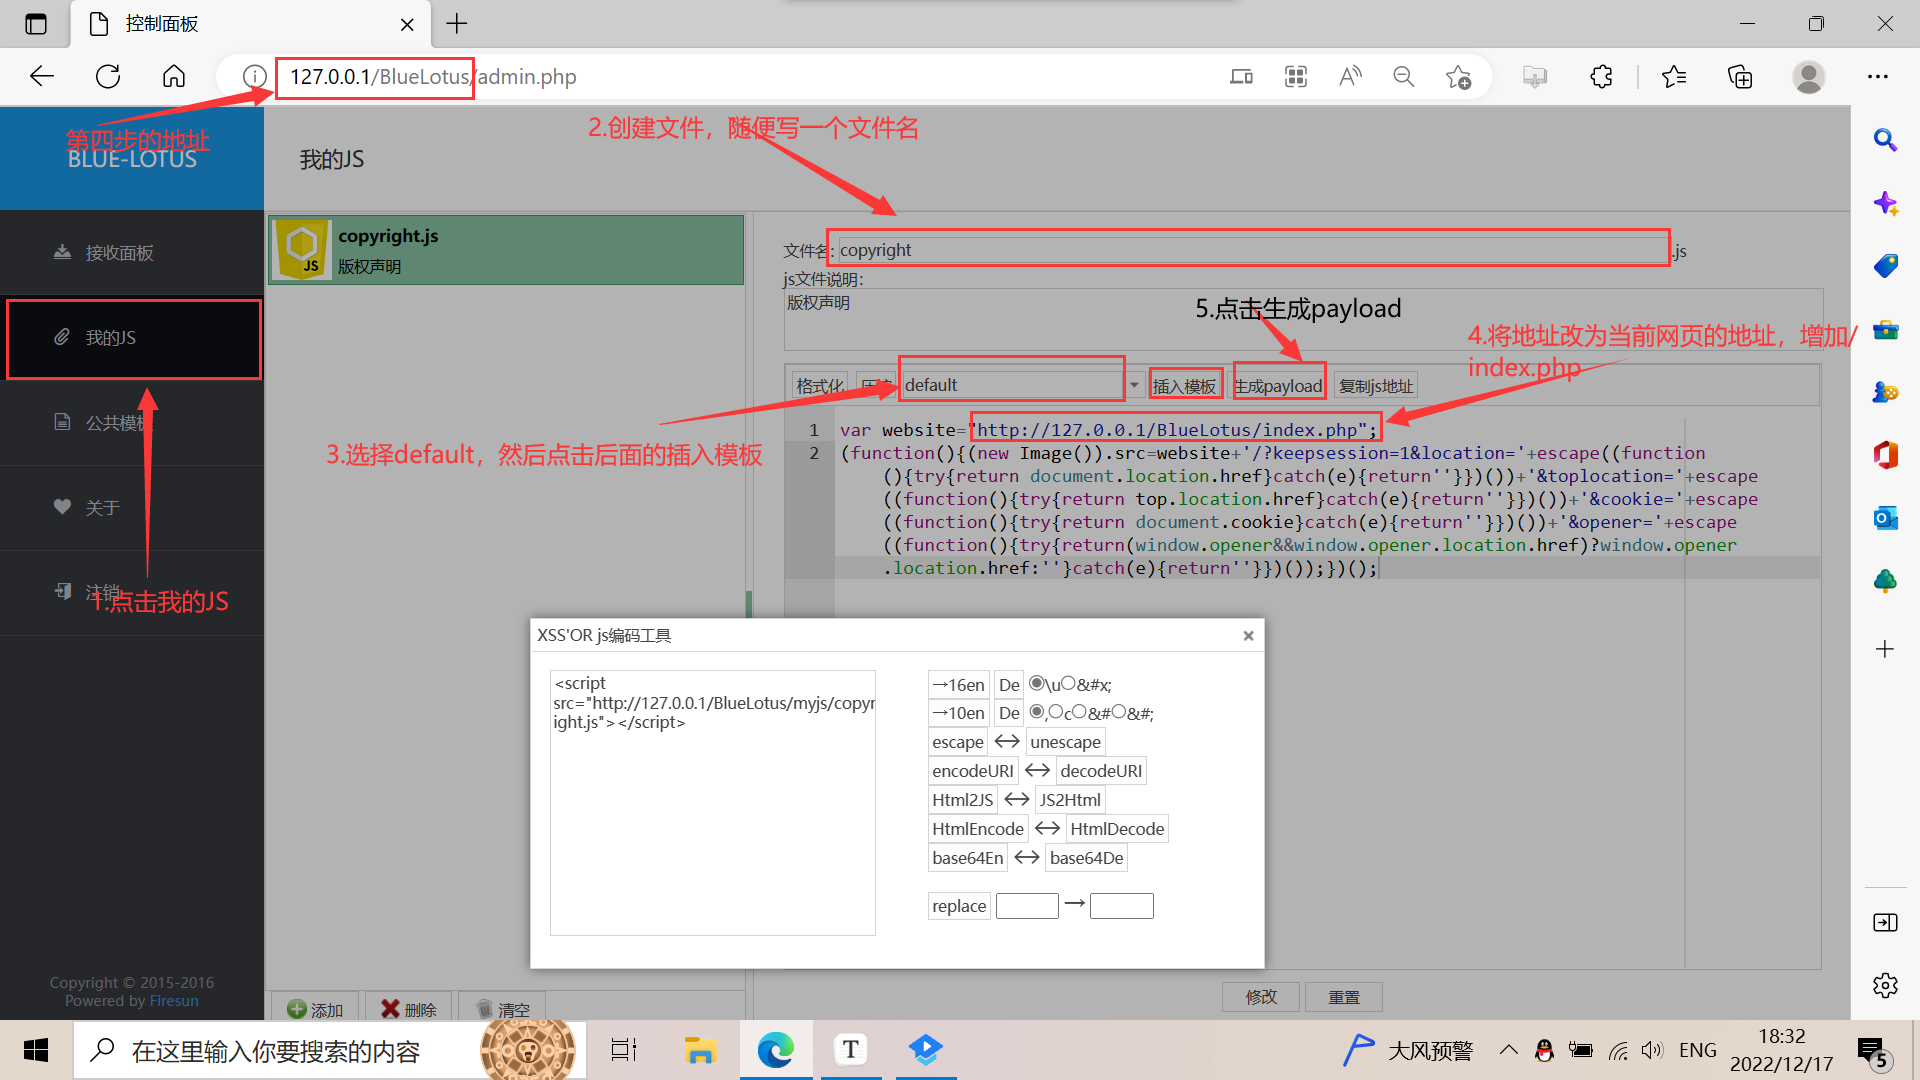1920x1080 pixels.
Task: Go back with browser back arrow
Action: pos(42,77)
